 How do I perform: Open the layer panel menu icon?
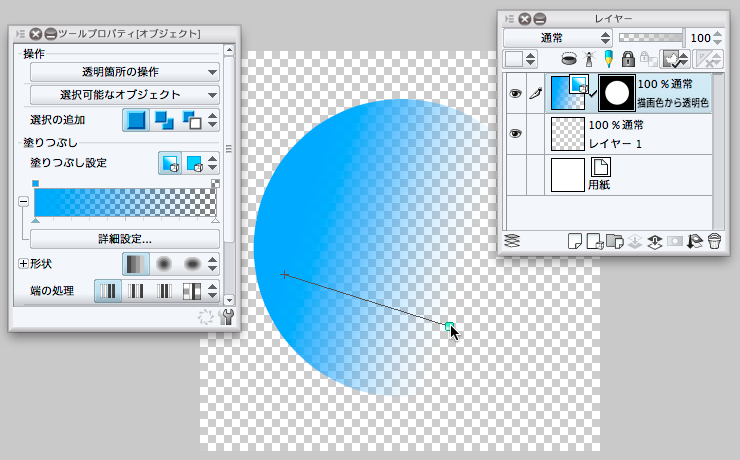coord(509,19)
